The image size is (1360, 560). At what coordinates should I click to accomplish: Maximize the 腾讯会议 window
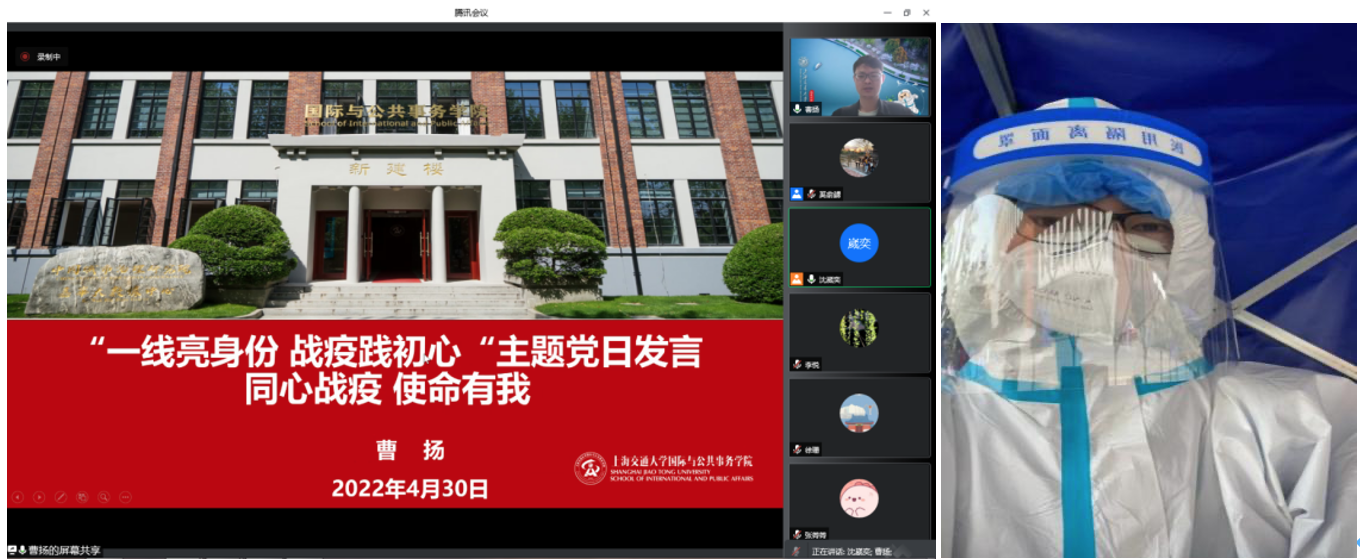click(906, 12)
